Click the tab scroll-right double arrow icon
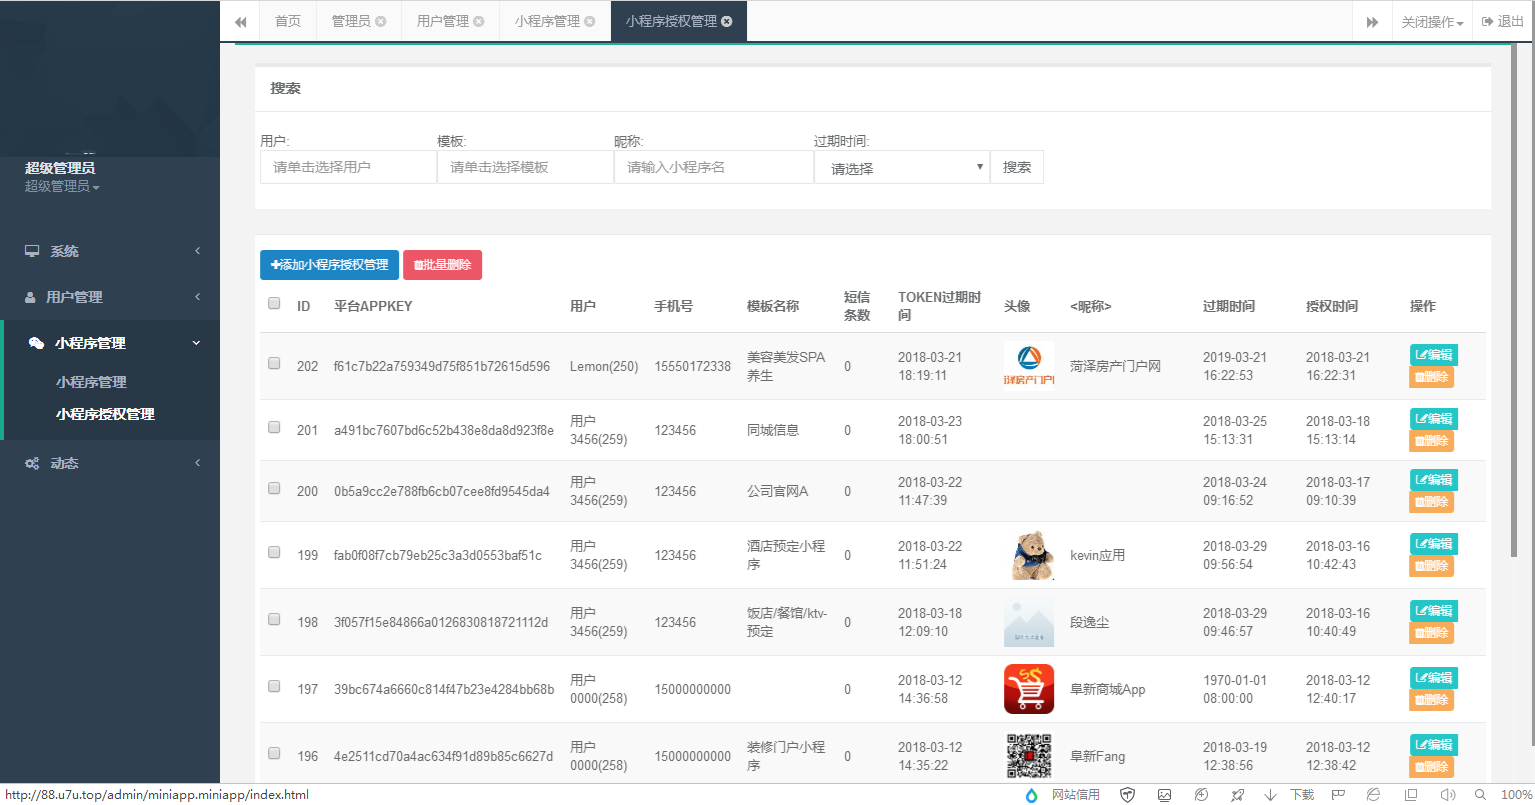 click(1372, 22)
